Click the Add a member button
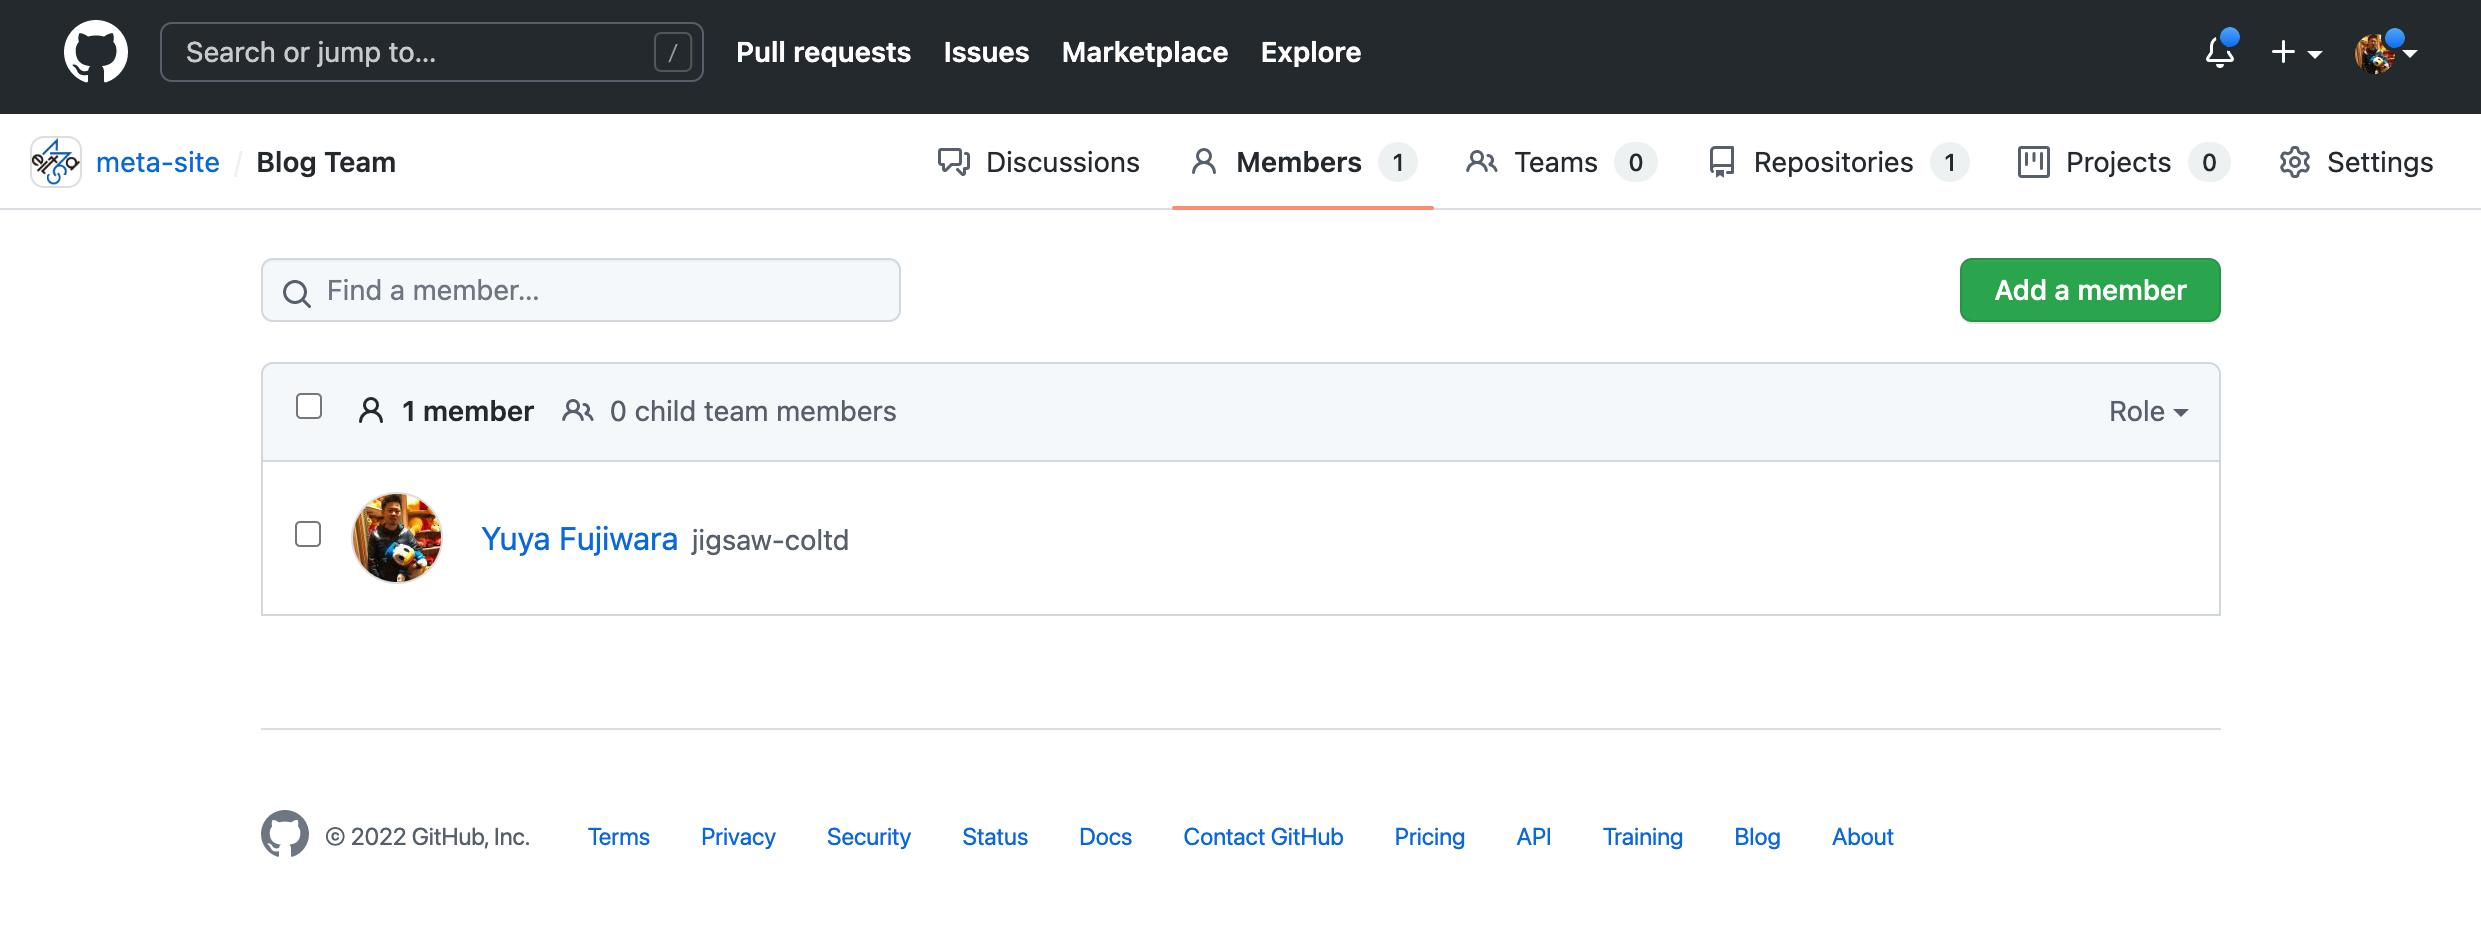This screenshot has width=2481, height=941. [2090, 290]
